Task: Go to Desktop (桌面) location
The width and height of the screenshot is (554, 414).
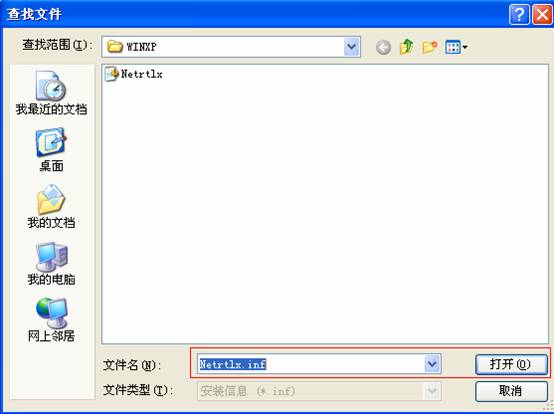Action: [51, 150]
